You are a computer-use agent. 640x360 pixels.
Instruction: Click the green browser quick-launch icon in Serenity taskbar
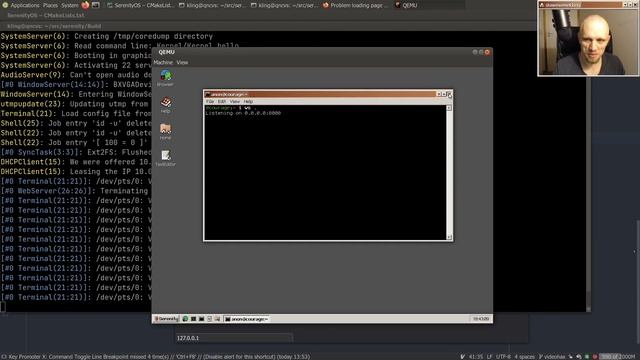click(185, 319)
